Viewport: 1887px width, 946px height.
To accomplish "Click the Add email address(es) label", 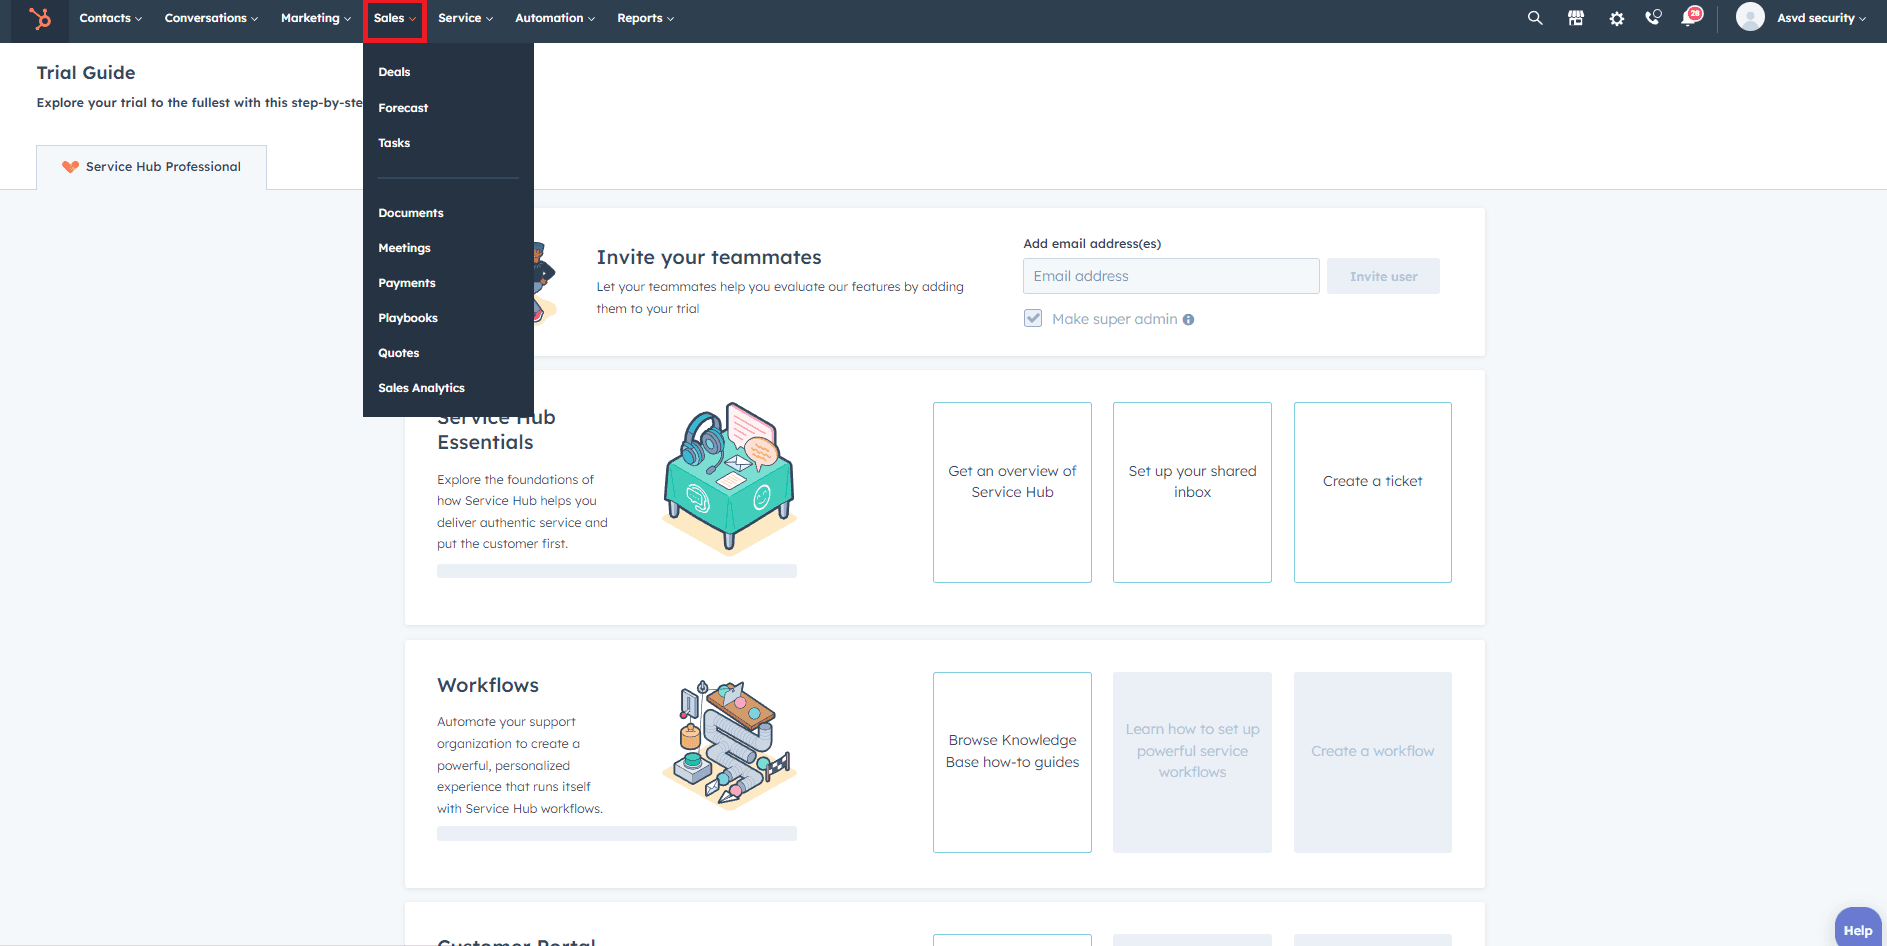I will tap(1092, 243).
